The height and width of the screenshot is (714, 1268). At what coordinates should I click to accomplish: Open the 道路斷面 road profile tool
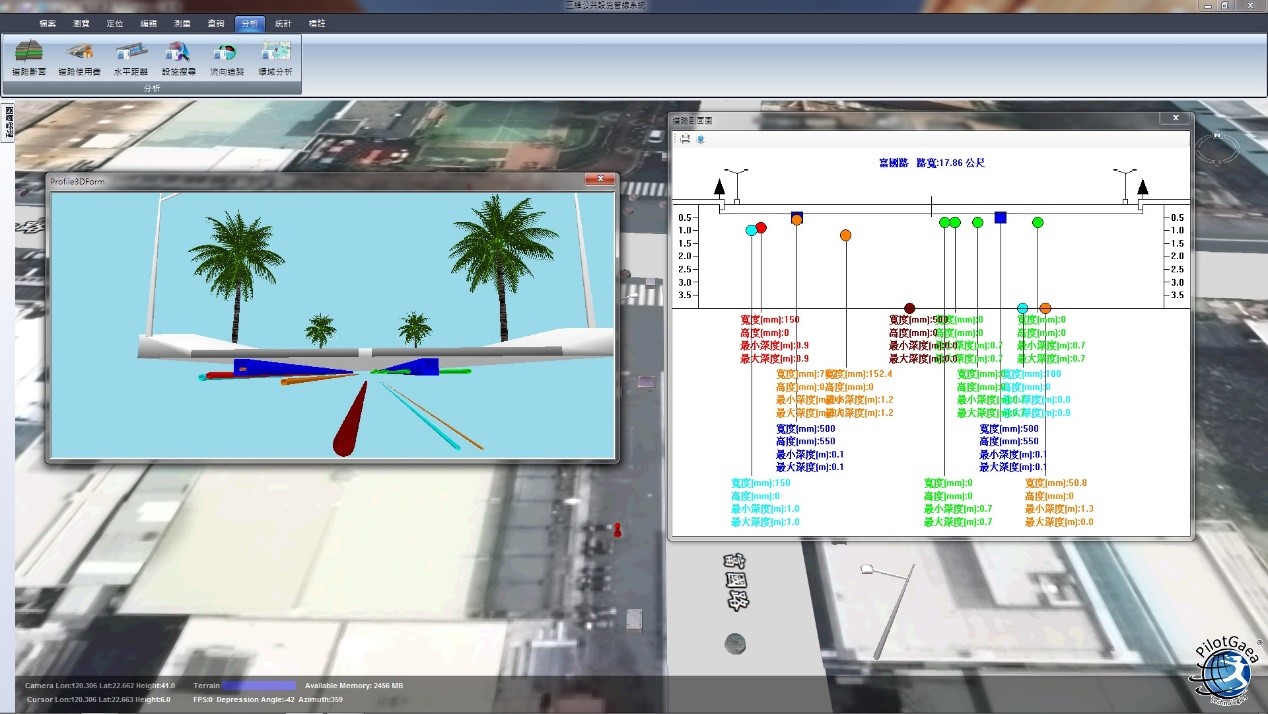click(x=29, y=58)
